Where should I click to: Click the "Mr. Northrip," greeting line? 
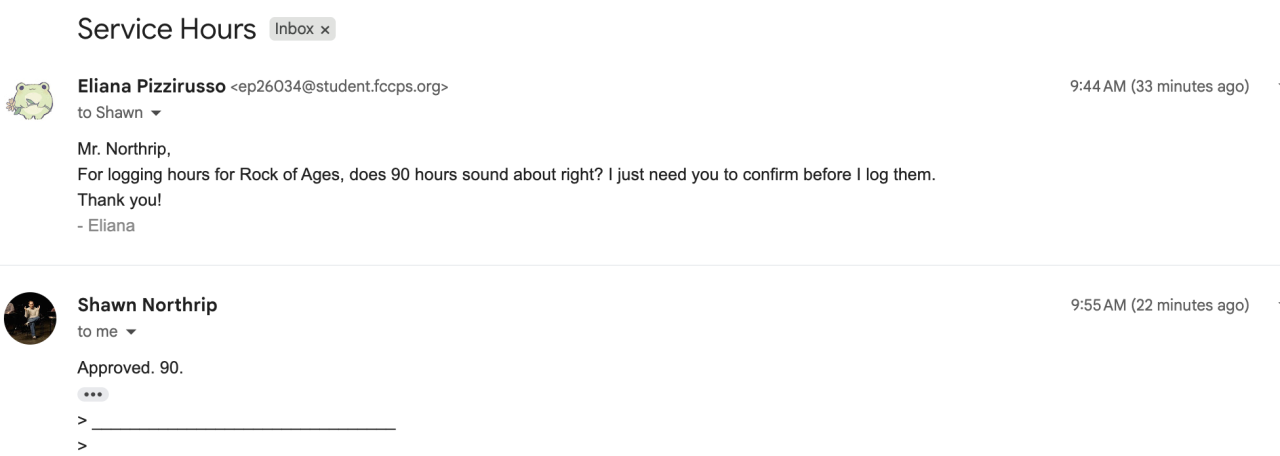coord(124,150)
